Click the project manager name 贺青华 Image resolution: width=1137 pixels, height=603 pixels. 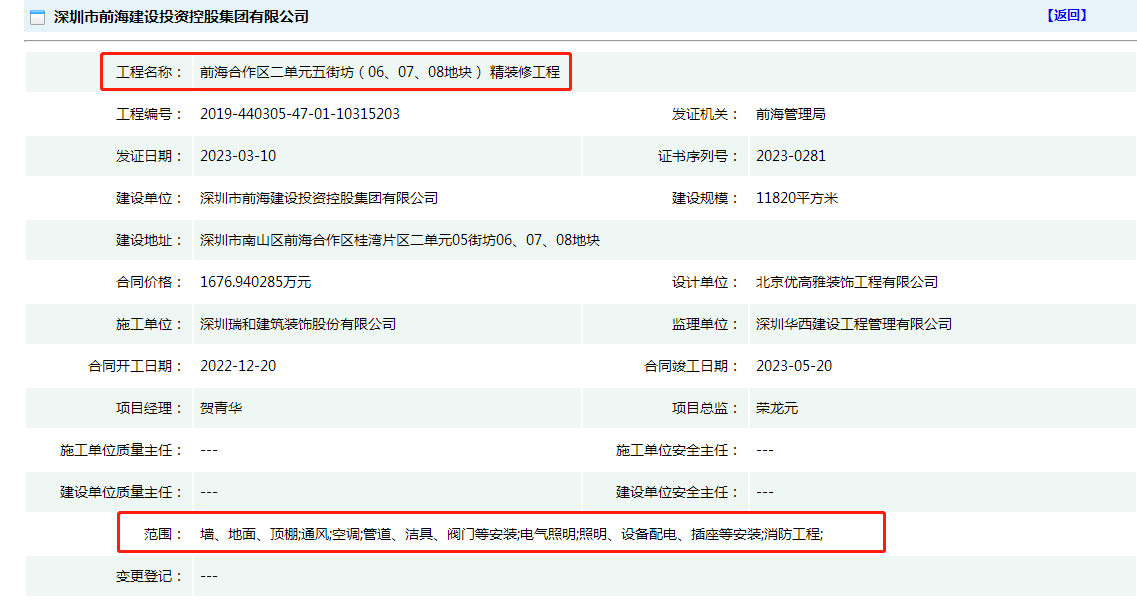221,408
